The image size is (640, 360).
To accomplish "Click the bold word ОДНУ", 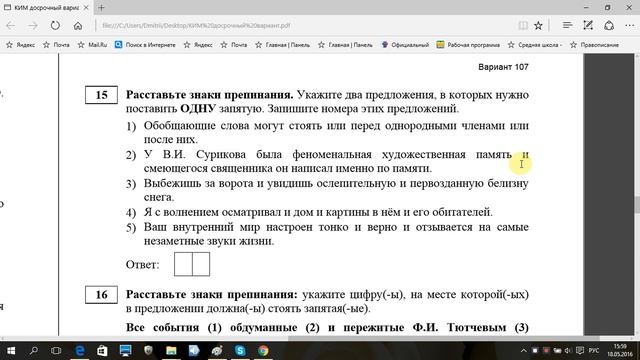I will pos(198,109).
